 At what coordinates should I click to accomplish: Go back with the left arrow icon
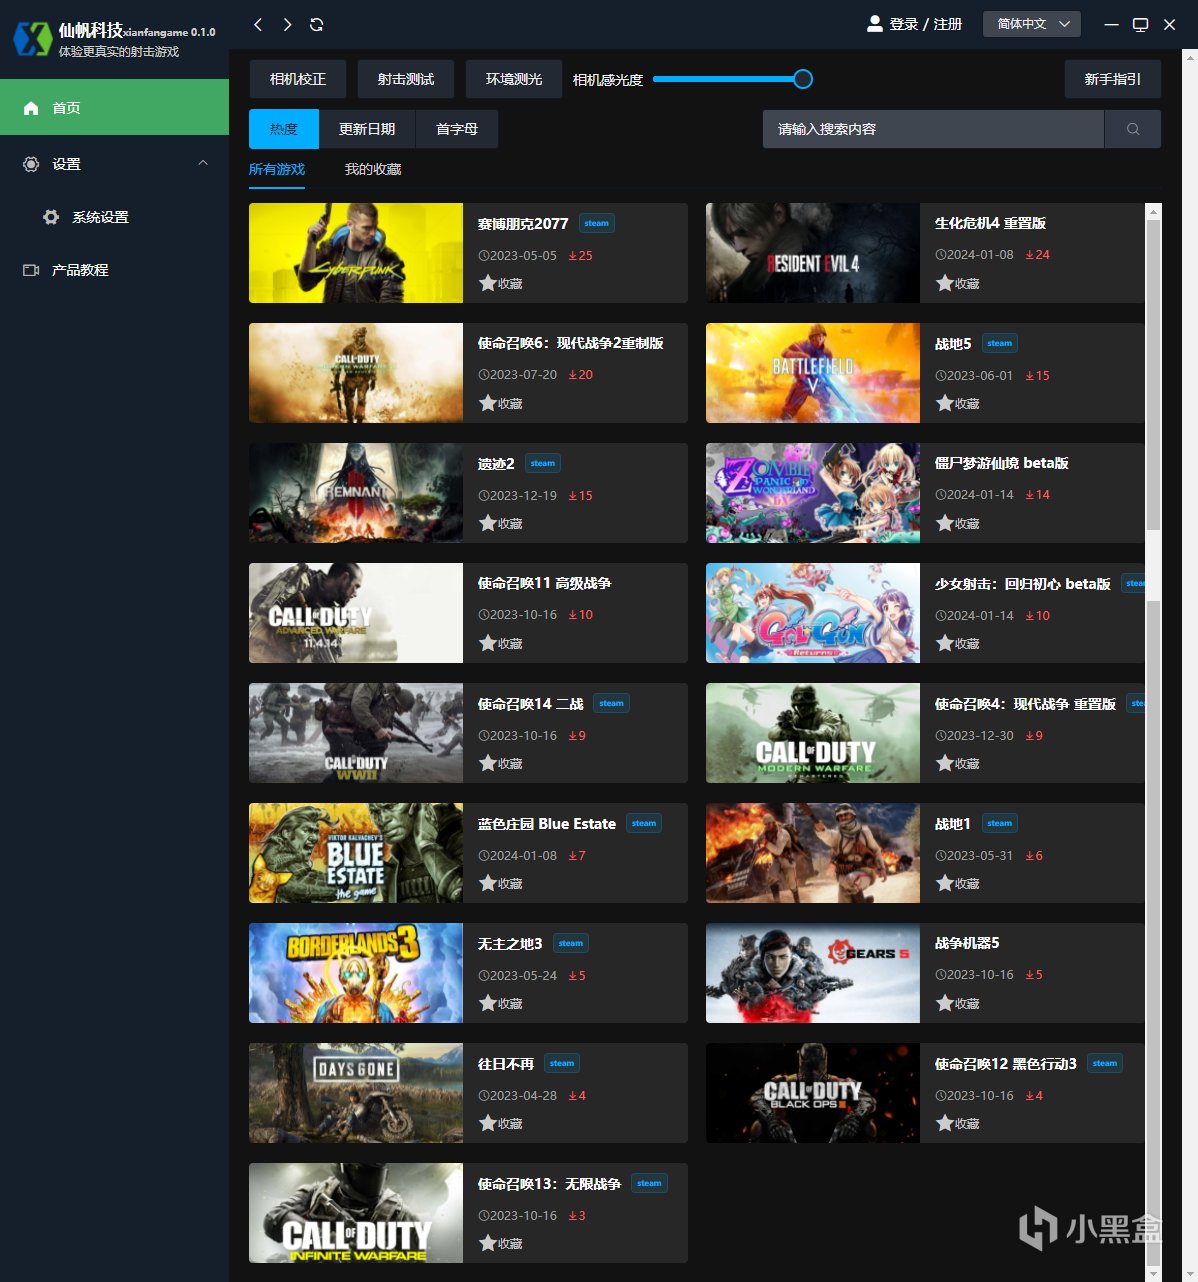258,24
